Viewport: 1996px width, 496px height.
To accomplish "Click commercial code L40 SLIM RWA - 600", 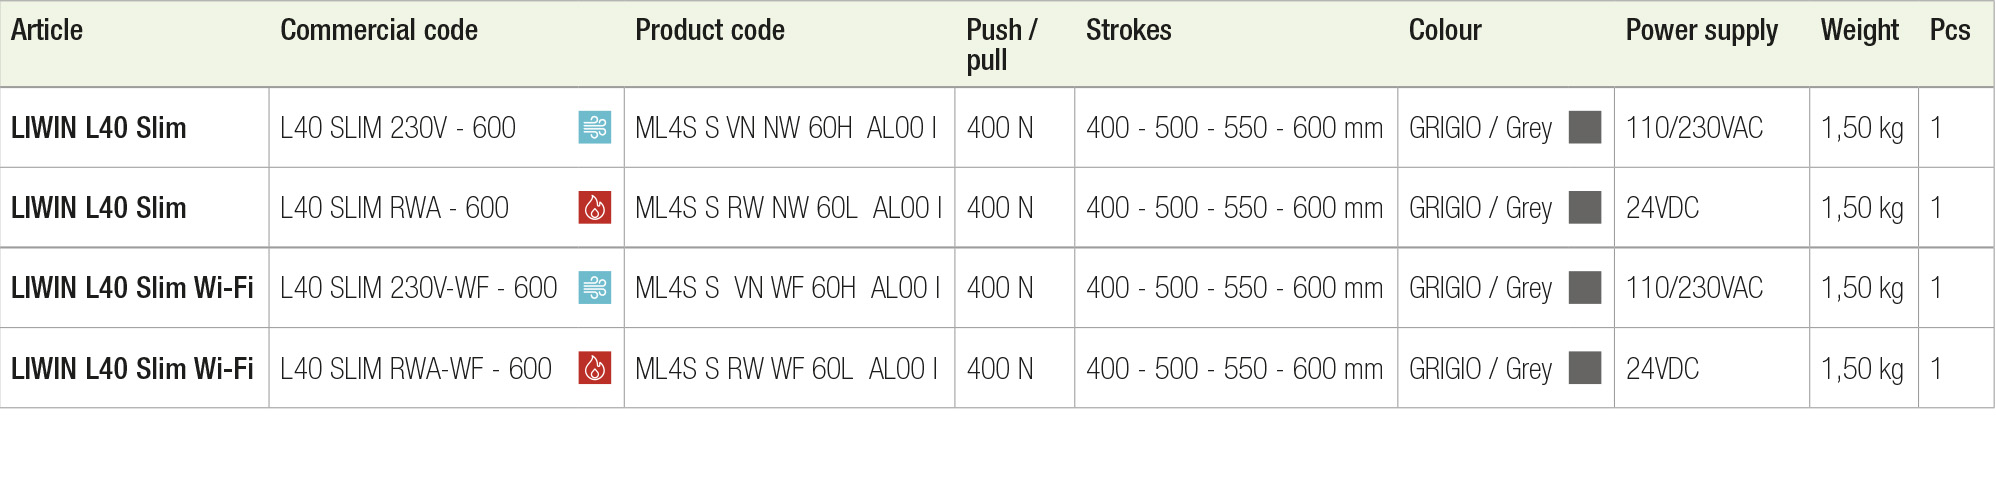I will pos(394,208).
